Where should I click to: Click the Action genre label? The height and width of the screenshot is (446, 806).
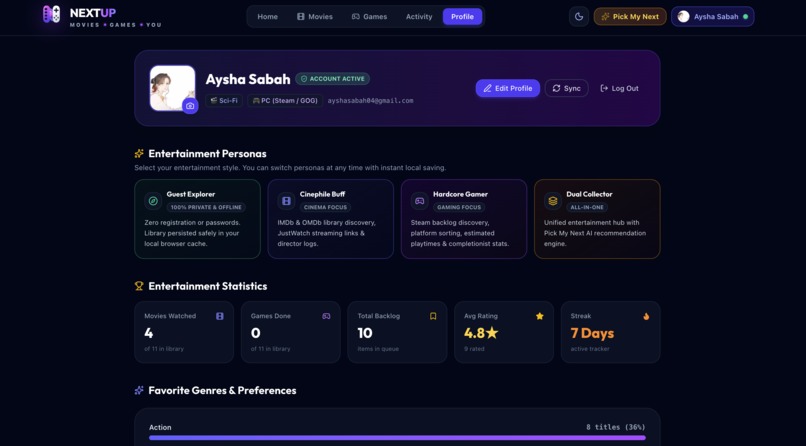click(x=160, y=427)
